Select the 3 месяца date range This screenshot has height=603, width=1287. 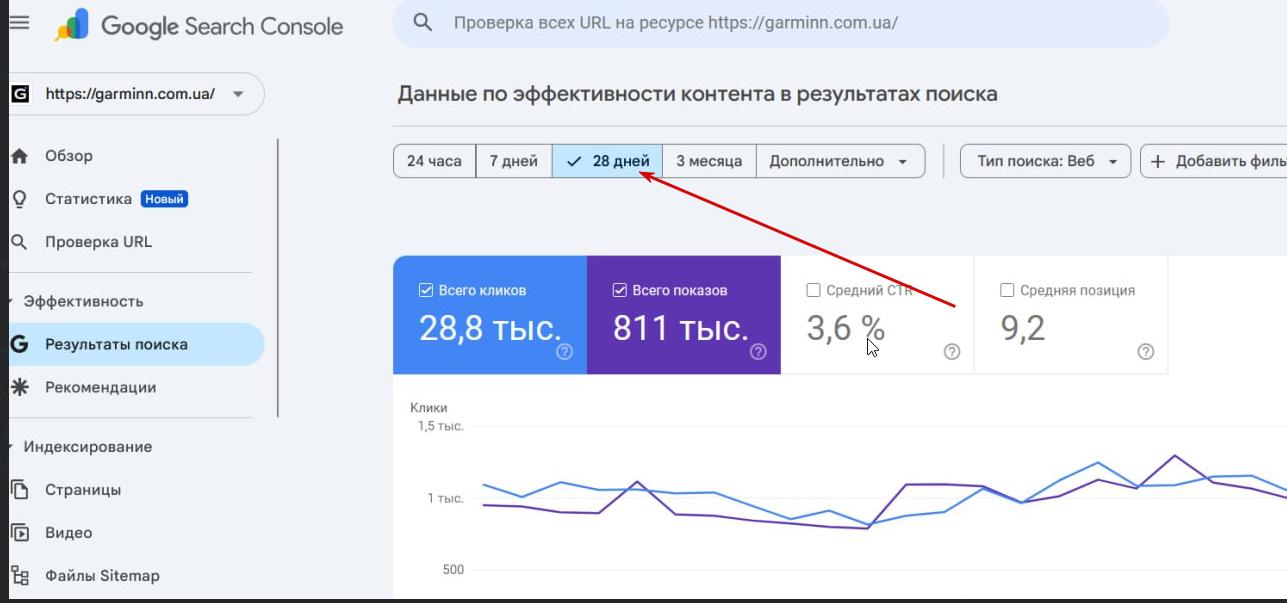[709, 161]
